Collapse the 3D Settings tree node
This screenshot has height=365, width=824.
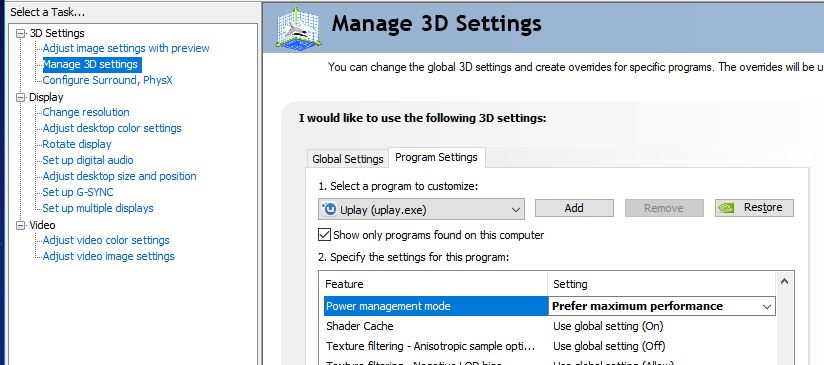coord(21,33)
